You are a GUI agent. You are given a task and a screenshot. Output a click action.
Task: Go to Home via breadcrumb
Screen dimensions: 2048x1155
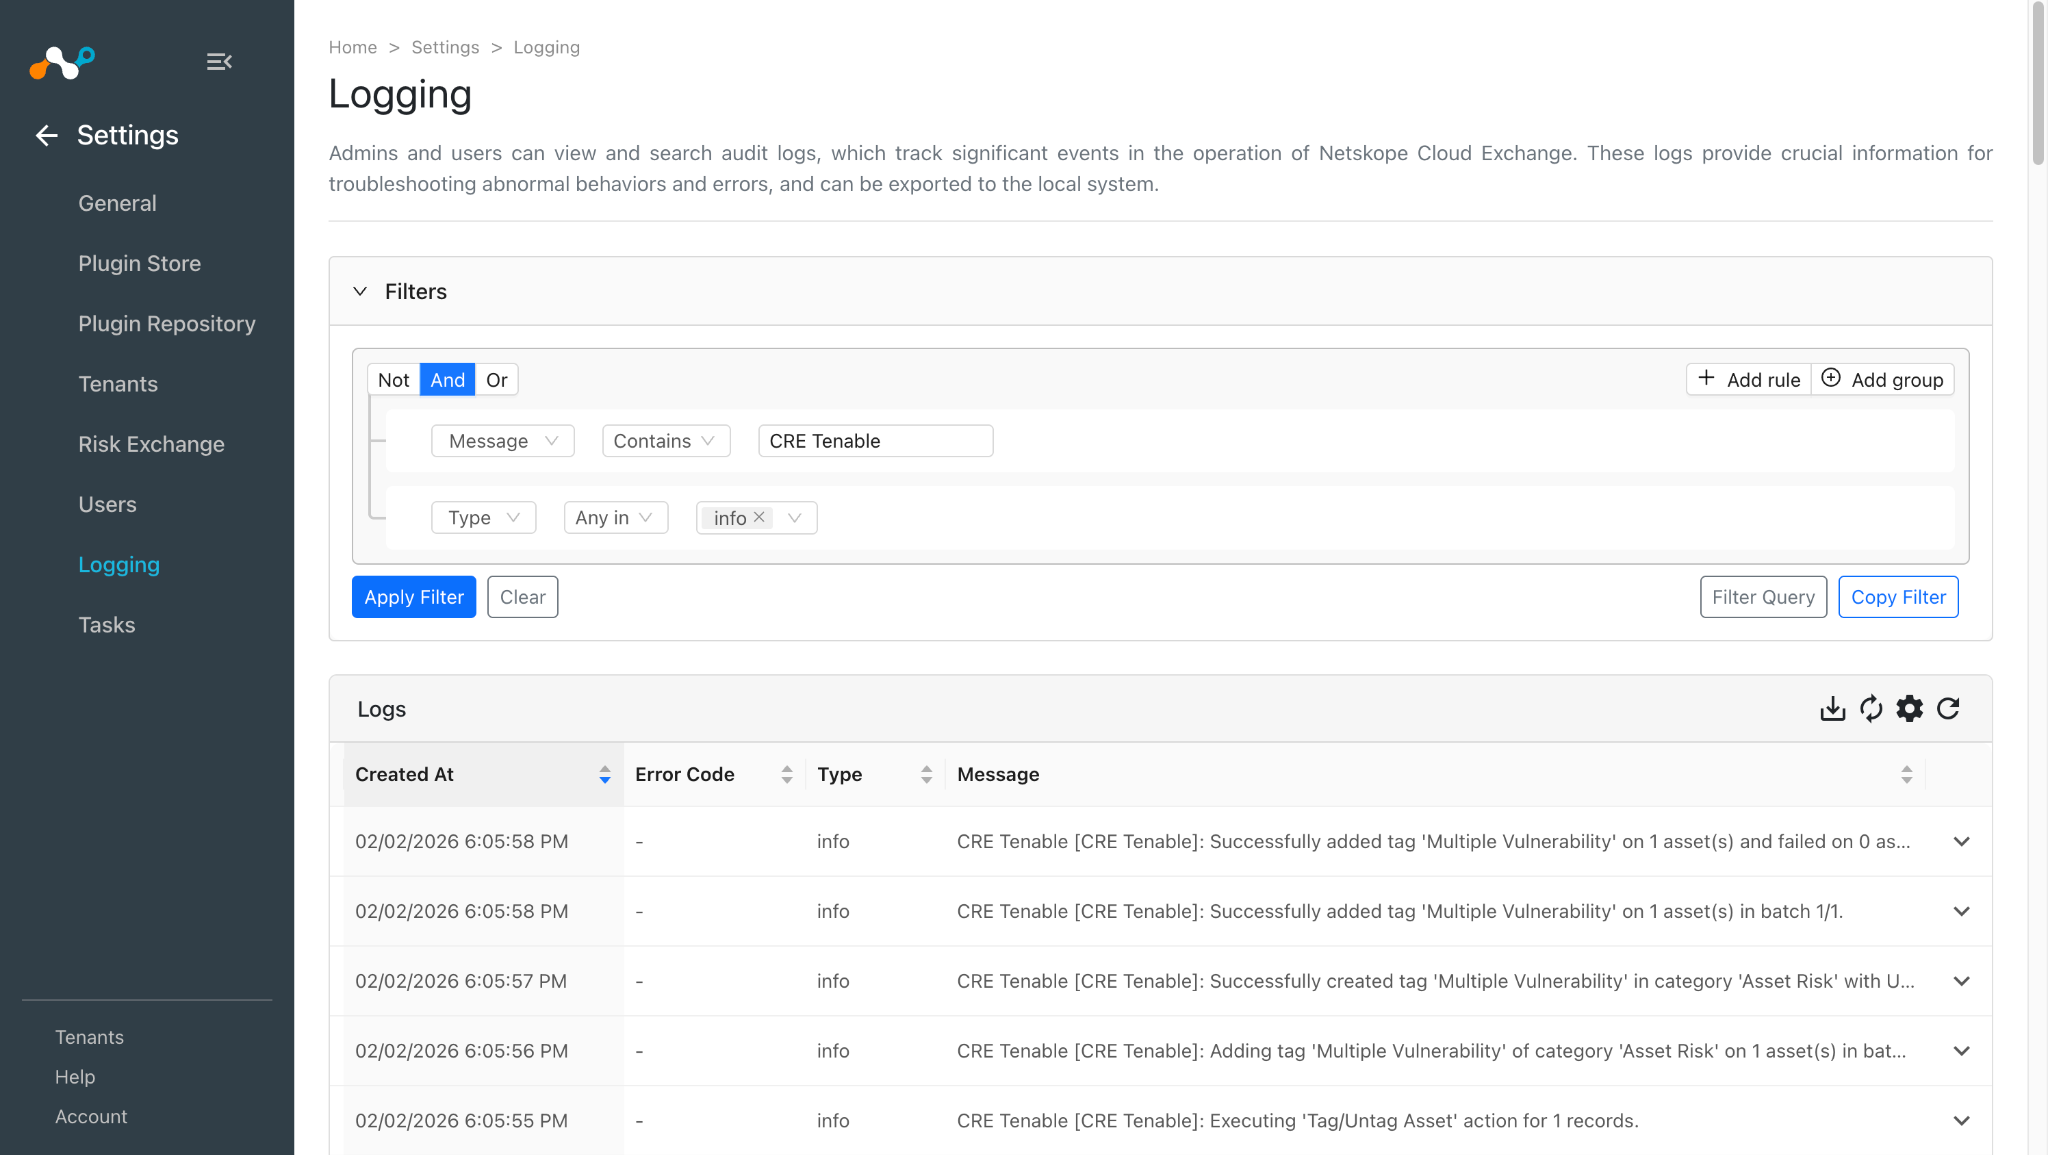tap(353, 47)
